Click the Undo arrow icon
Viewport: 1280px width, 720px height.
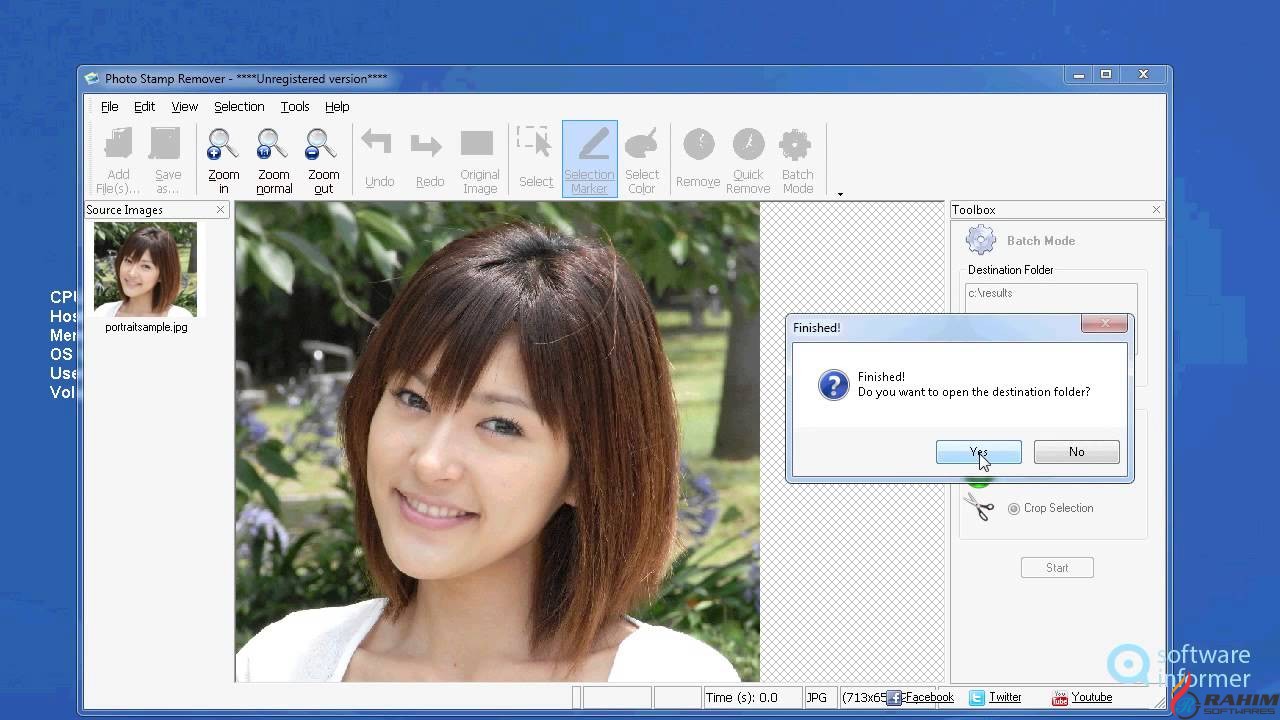pos(377,143)
